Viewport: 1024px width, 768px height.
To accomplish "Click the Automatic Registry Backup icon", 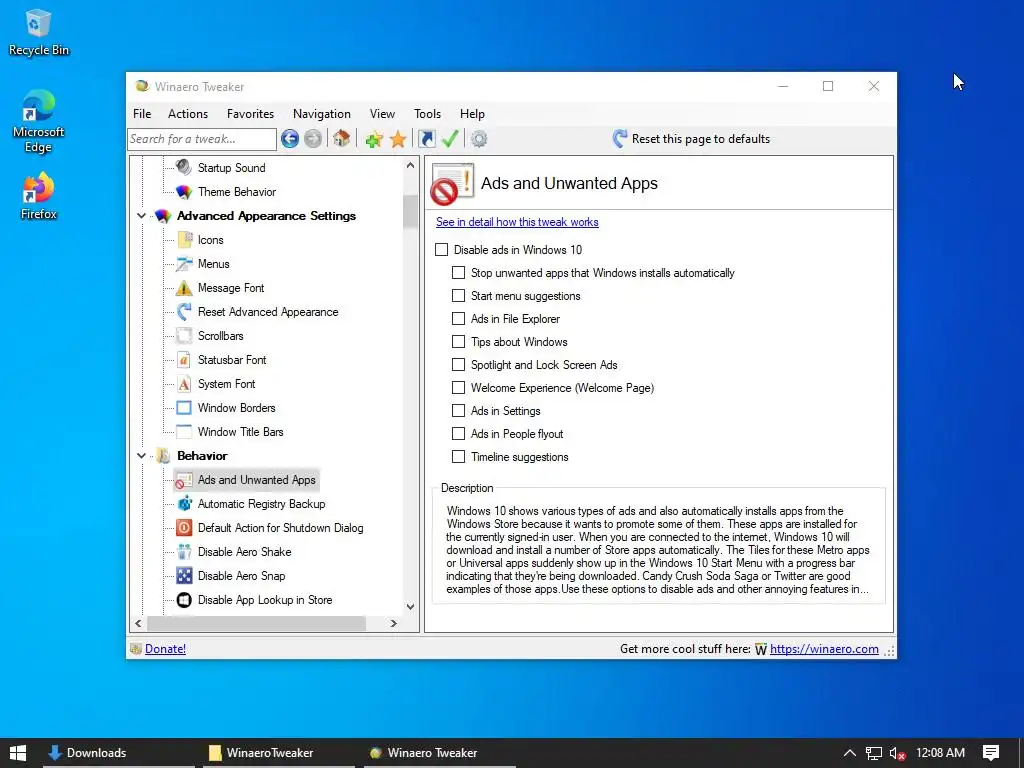I will 184,504.
